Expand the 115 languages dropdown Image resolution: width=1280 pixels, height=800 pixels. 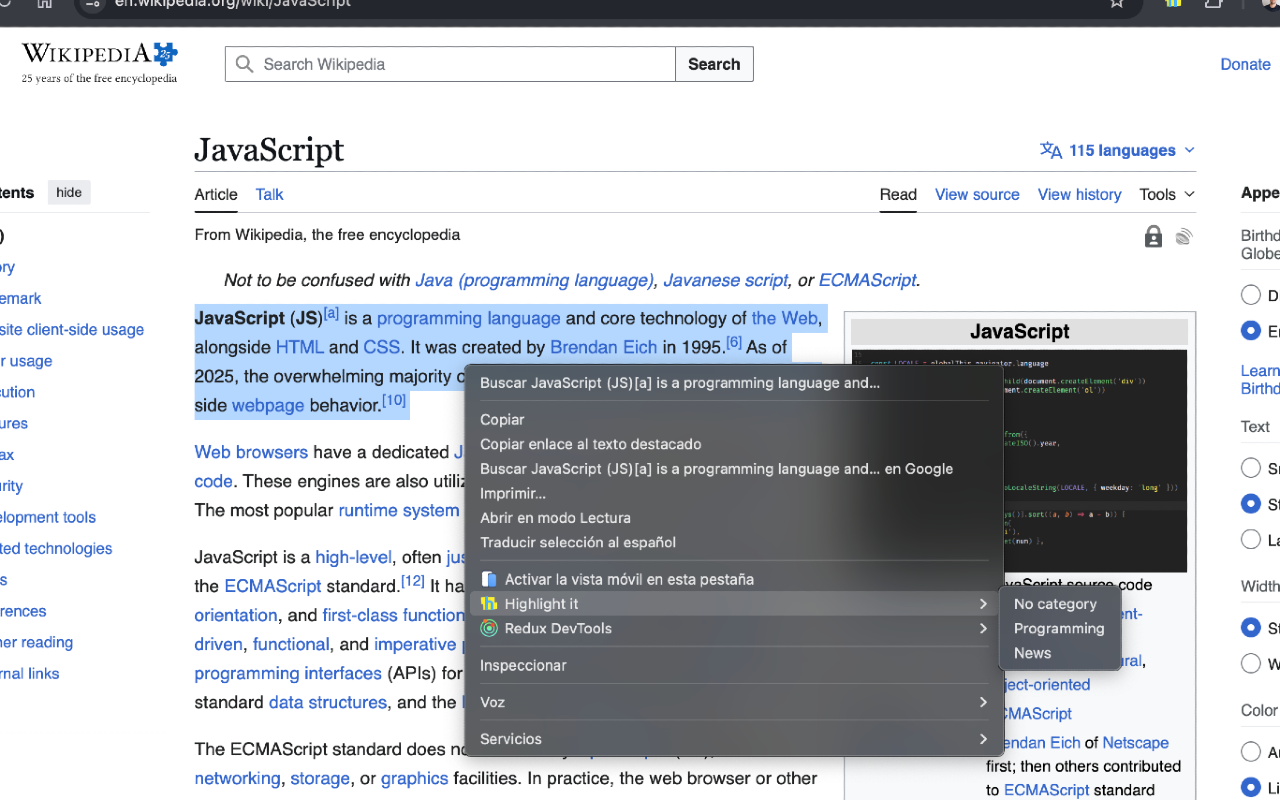pos(1118,150)
